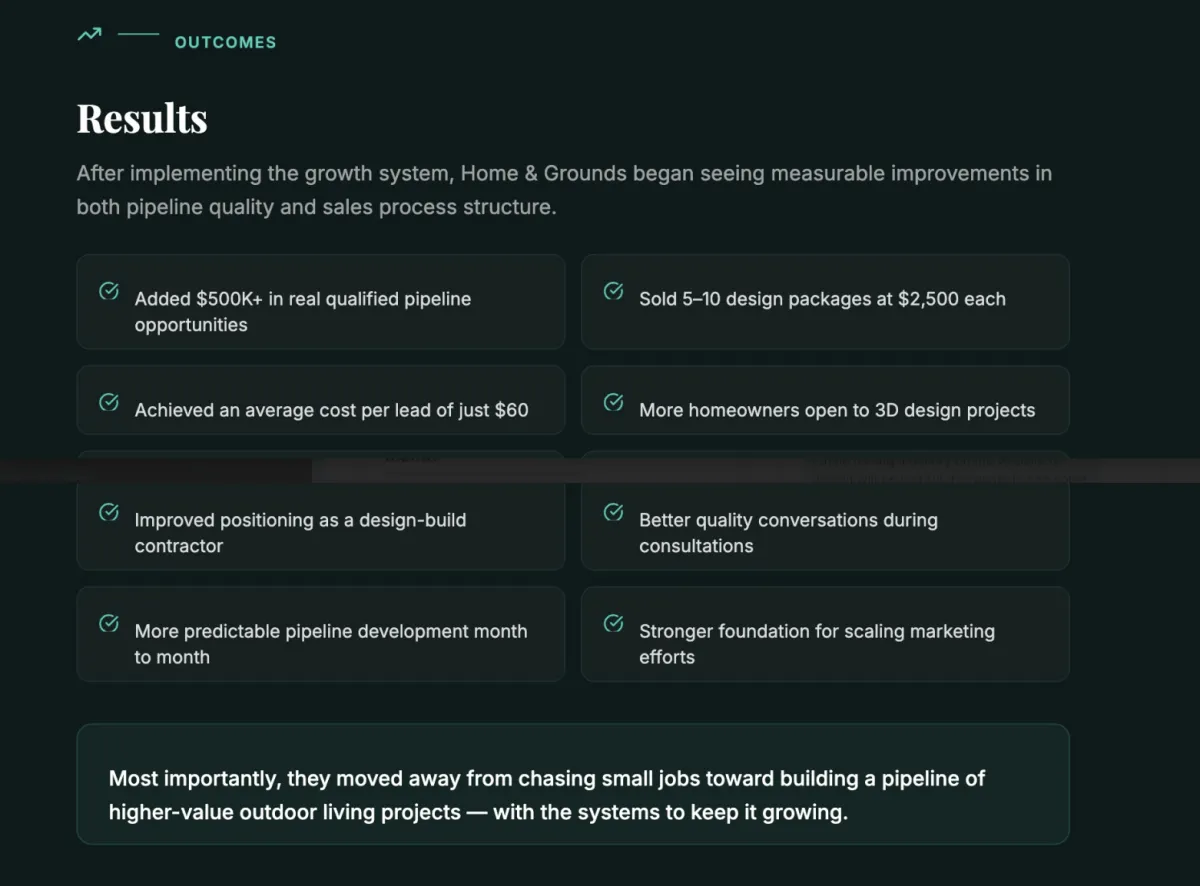Choose Stronger foundation for scaling marketing card

825,634
